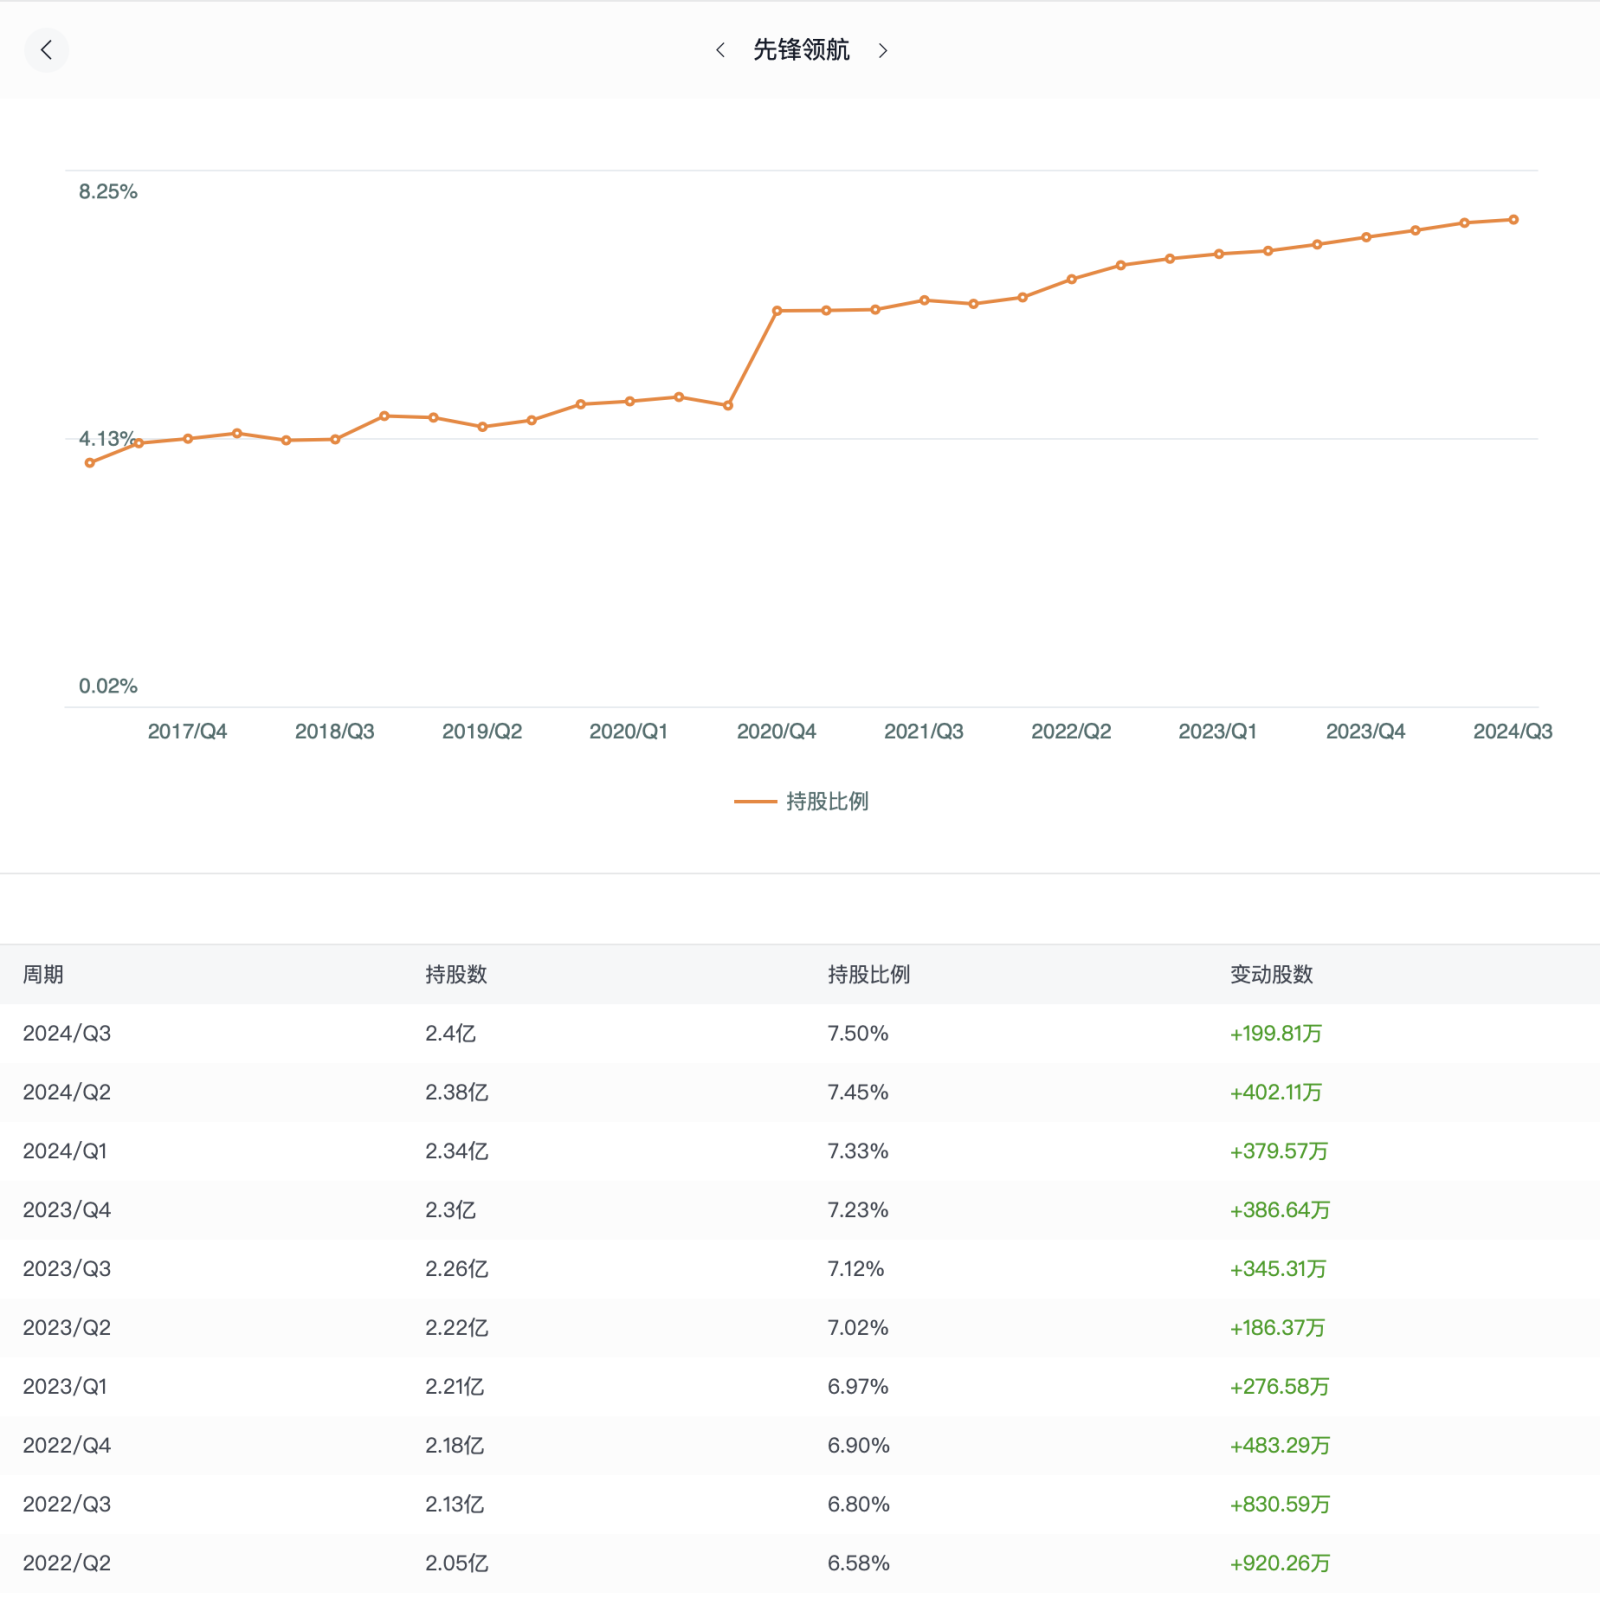The height and width of the screenshot is (1605, 1600).
Task: Select the 2024/Q3 data point on chart
Action: 1513,220
